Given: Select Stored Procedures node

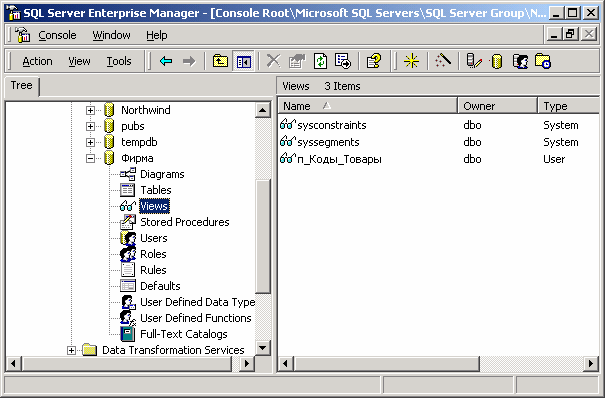Looking at the screenshot, I should [x=184, y=222].
